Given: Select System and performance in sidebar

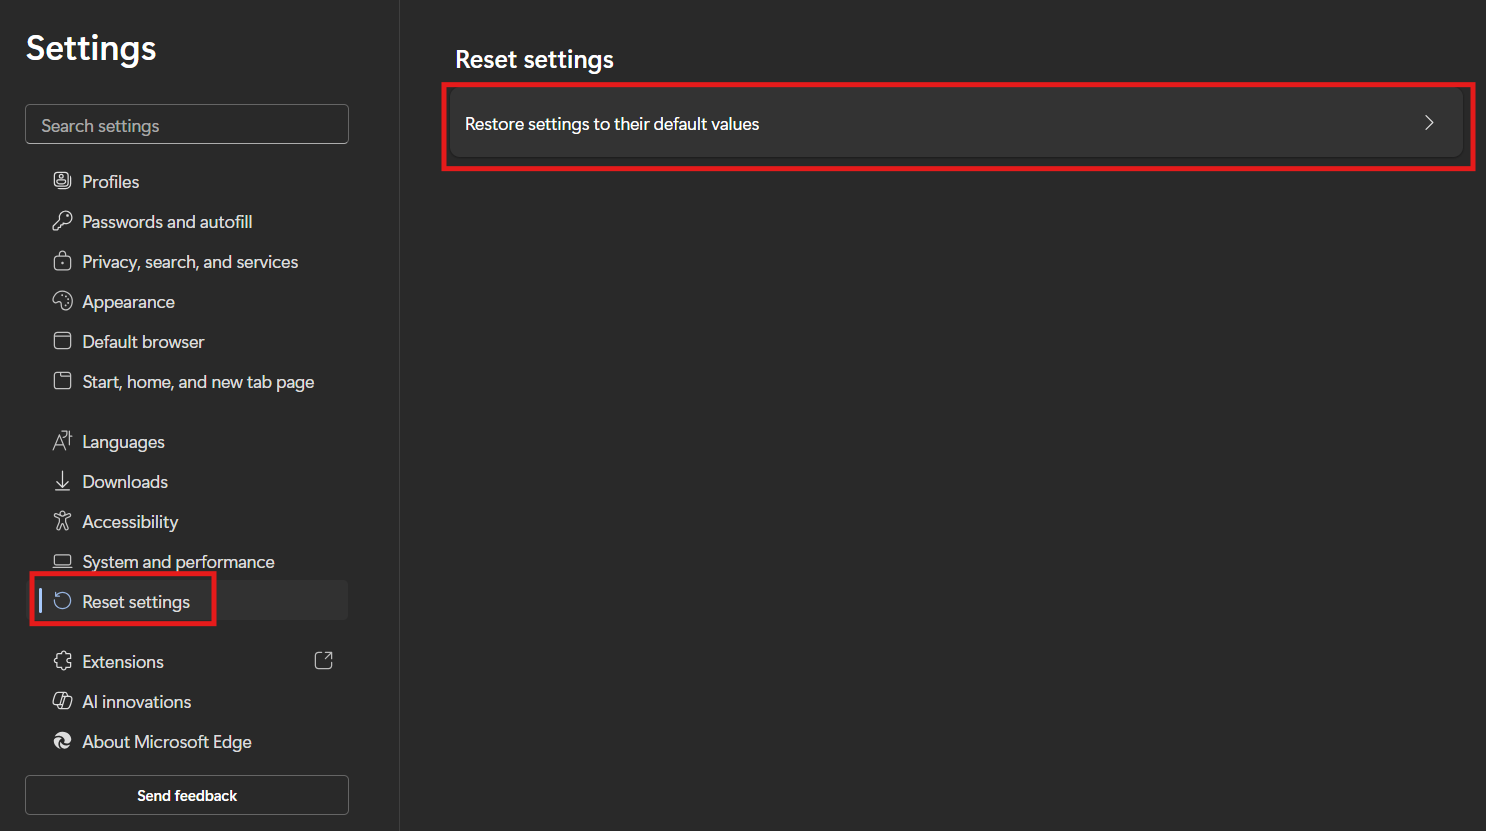Looking at the screenshot, I should (x=178, y=562).
